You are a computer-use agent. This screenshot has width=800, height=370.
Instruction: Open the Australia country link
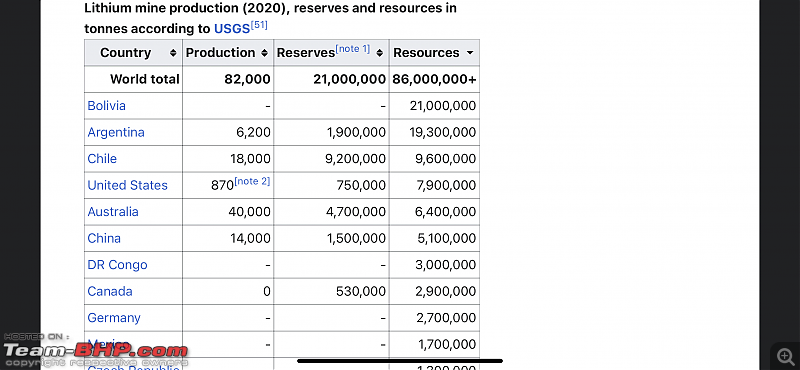[x=113, y=212]
